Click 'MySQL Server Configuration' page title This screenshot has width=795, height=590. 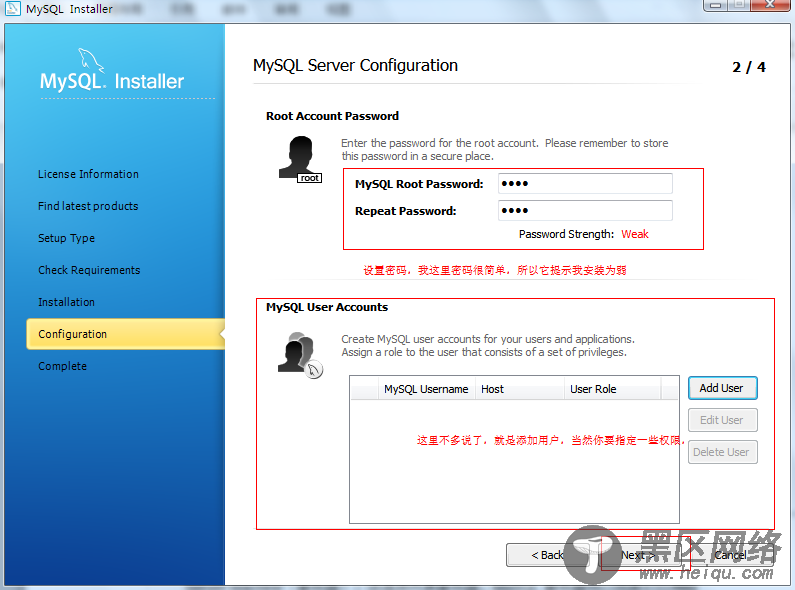point(355,65)
